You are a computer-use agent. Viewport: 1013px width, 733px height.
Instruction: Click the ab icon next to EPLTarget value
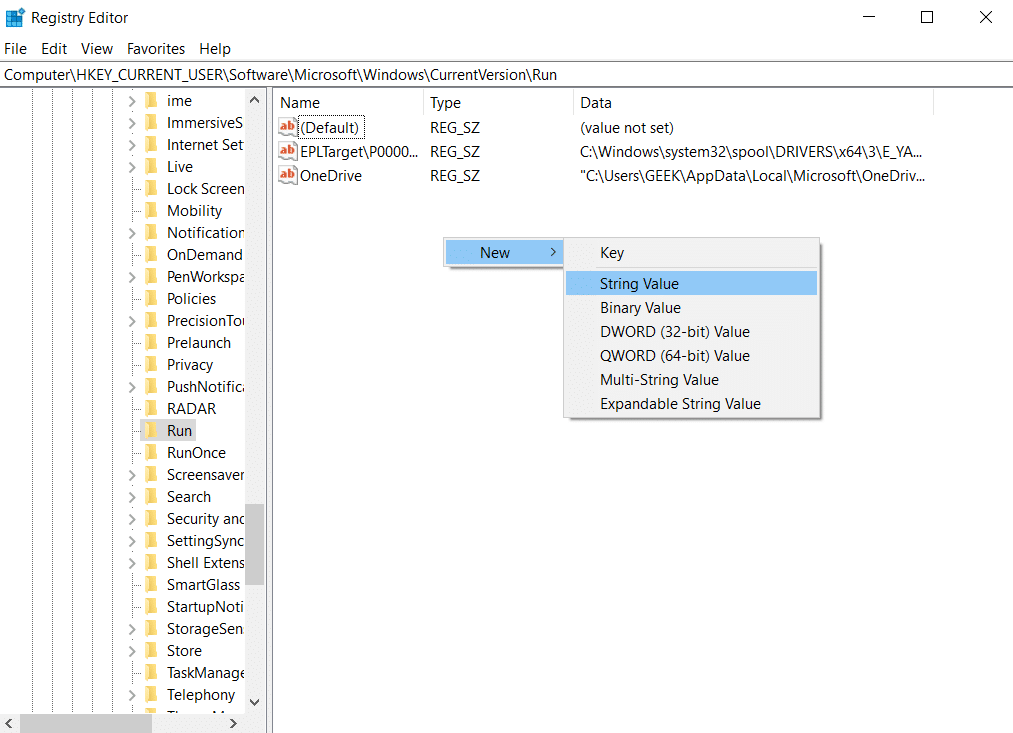(x=287, y=151)
